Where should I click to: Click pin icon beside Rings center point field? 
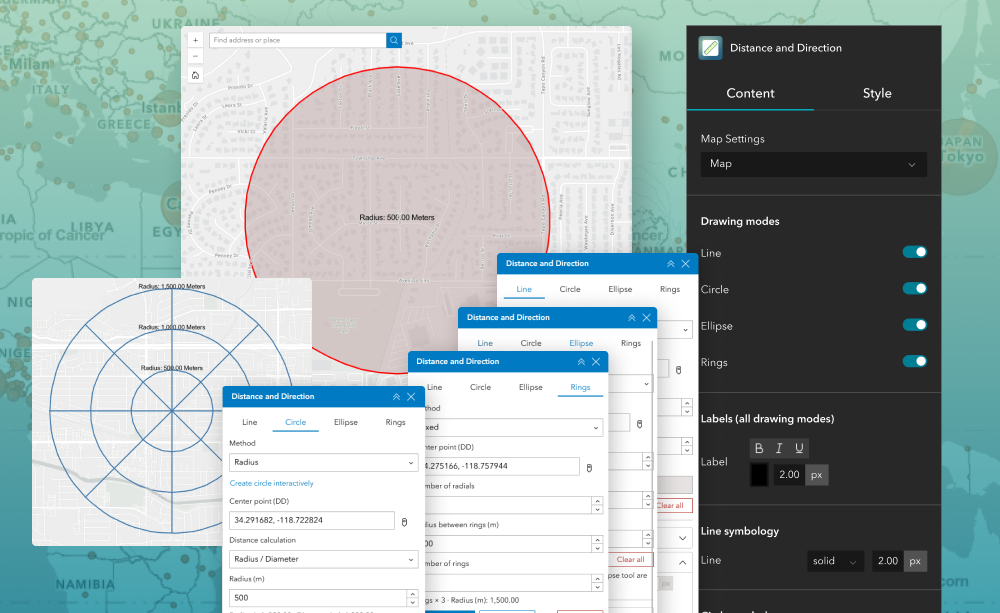589,468
